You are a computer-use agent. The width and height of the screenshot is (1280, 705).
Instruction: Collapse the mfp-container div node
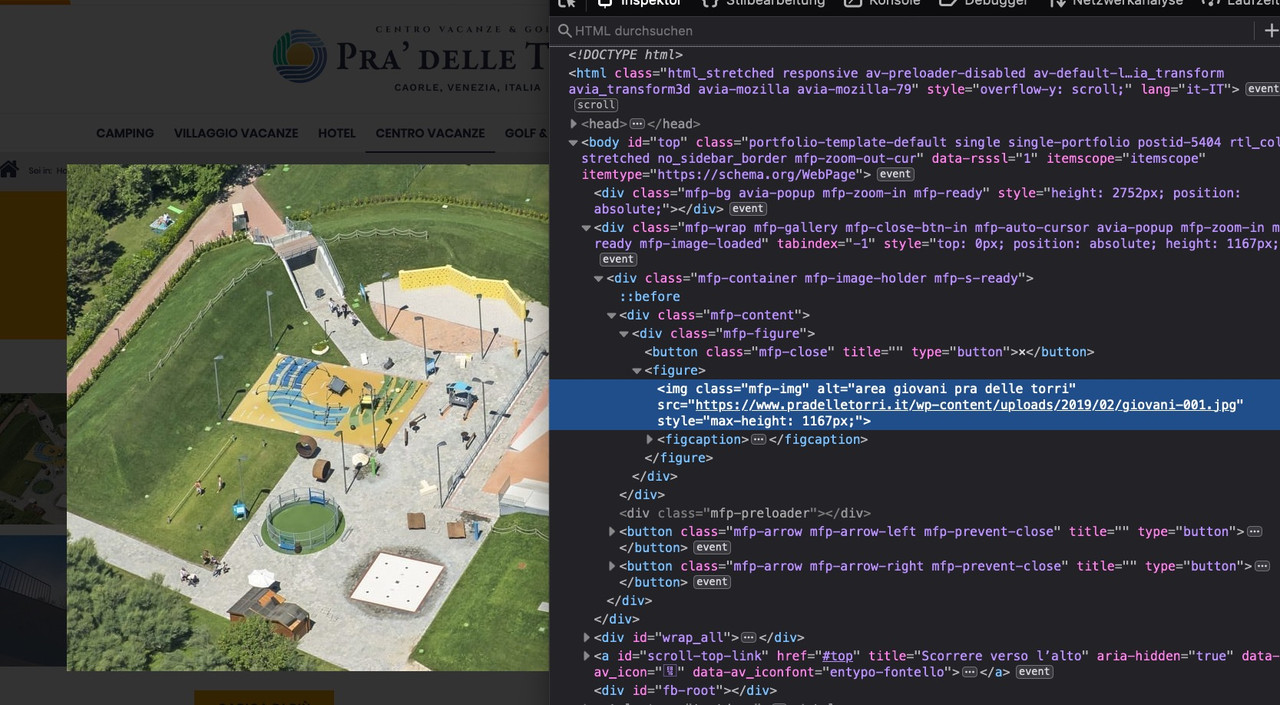[x=599, y=279]
